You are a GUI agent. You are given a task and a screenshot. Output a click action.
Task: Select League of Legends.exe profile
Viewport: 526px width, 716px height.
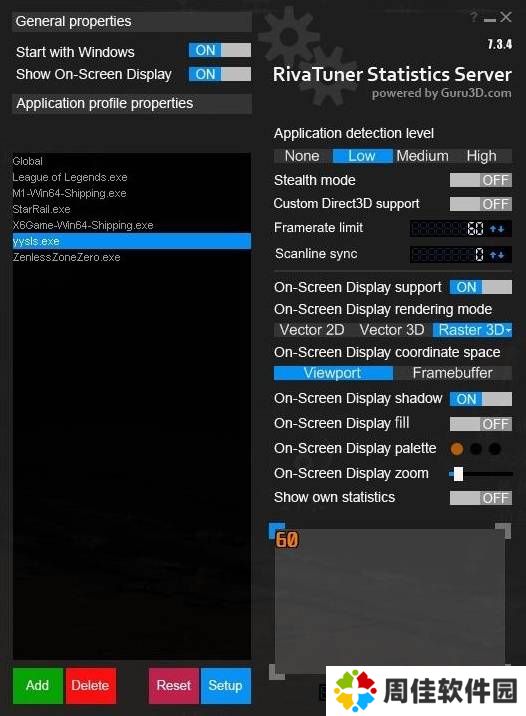tap(70, 177)
